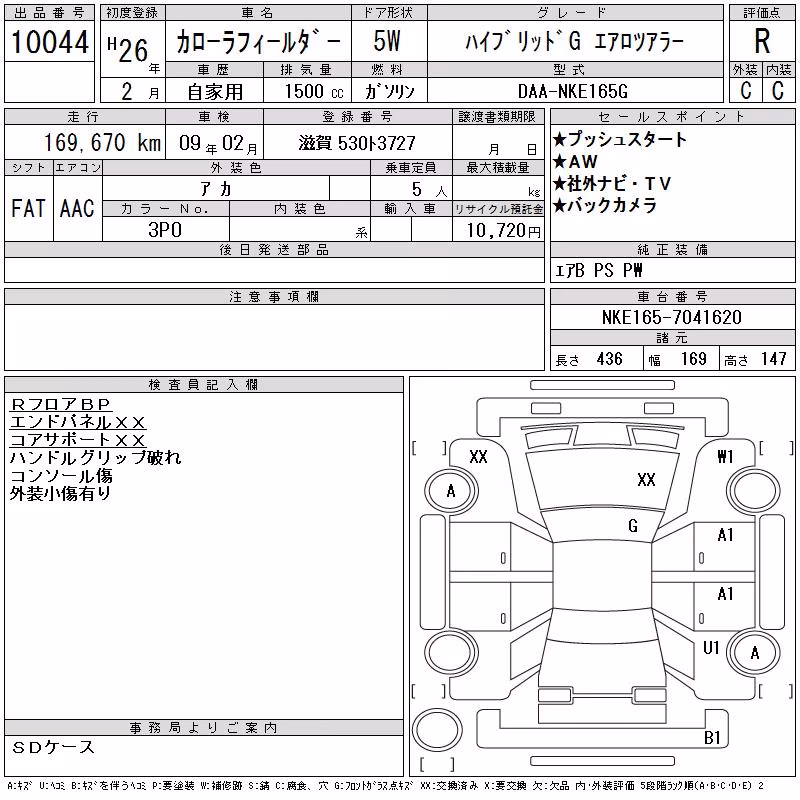Select office notice SDケース
800x800 pixels.
pyautogui.click(x=53, y=747)
